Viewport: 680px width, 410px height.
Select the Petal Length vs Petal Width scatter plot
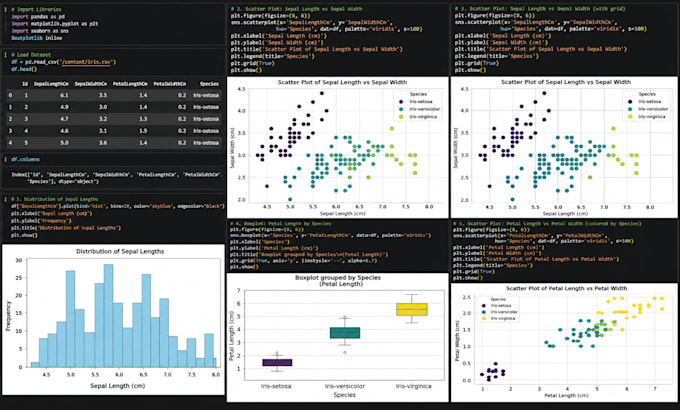click(564, 342)
